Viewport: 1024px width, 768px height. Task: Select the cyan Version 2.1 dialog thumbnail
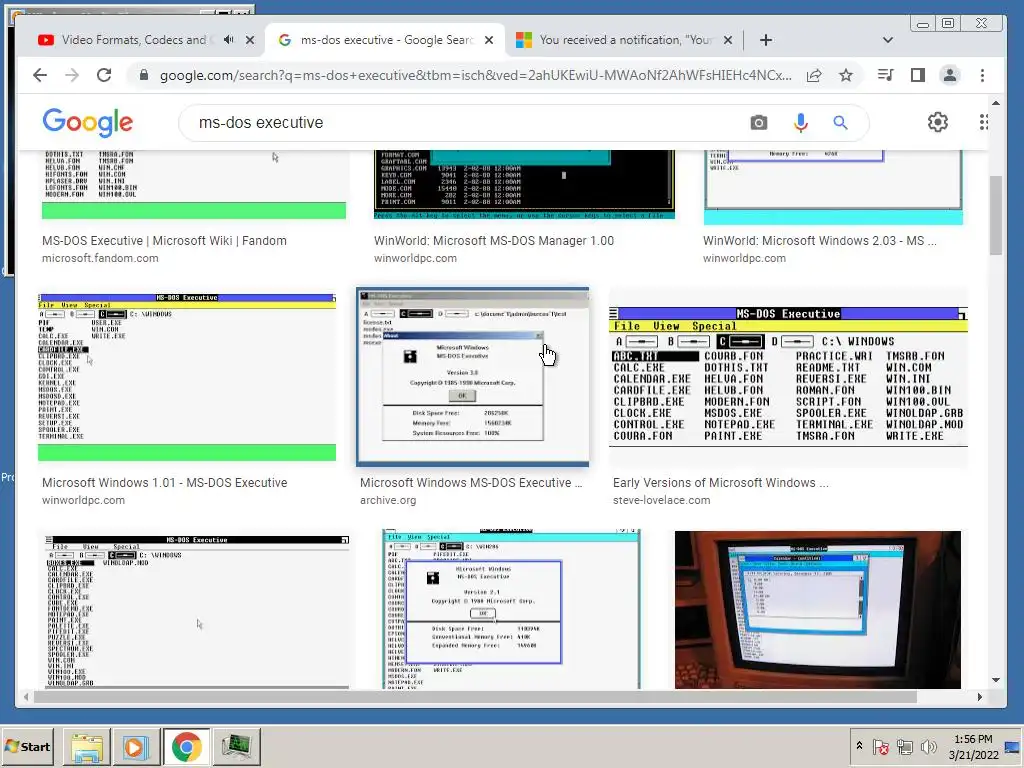pos(511,610)
